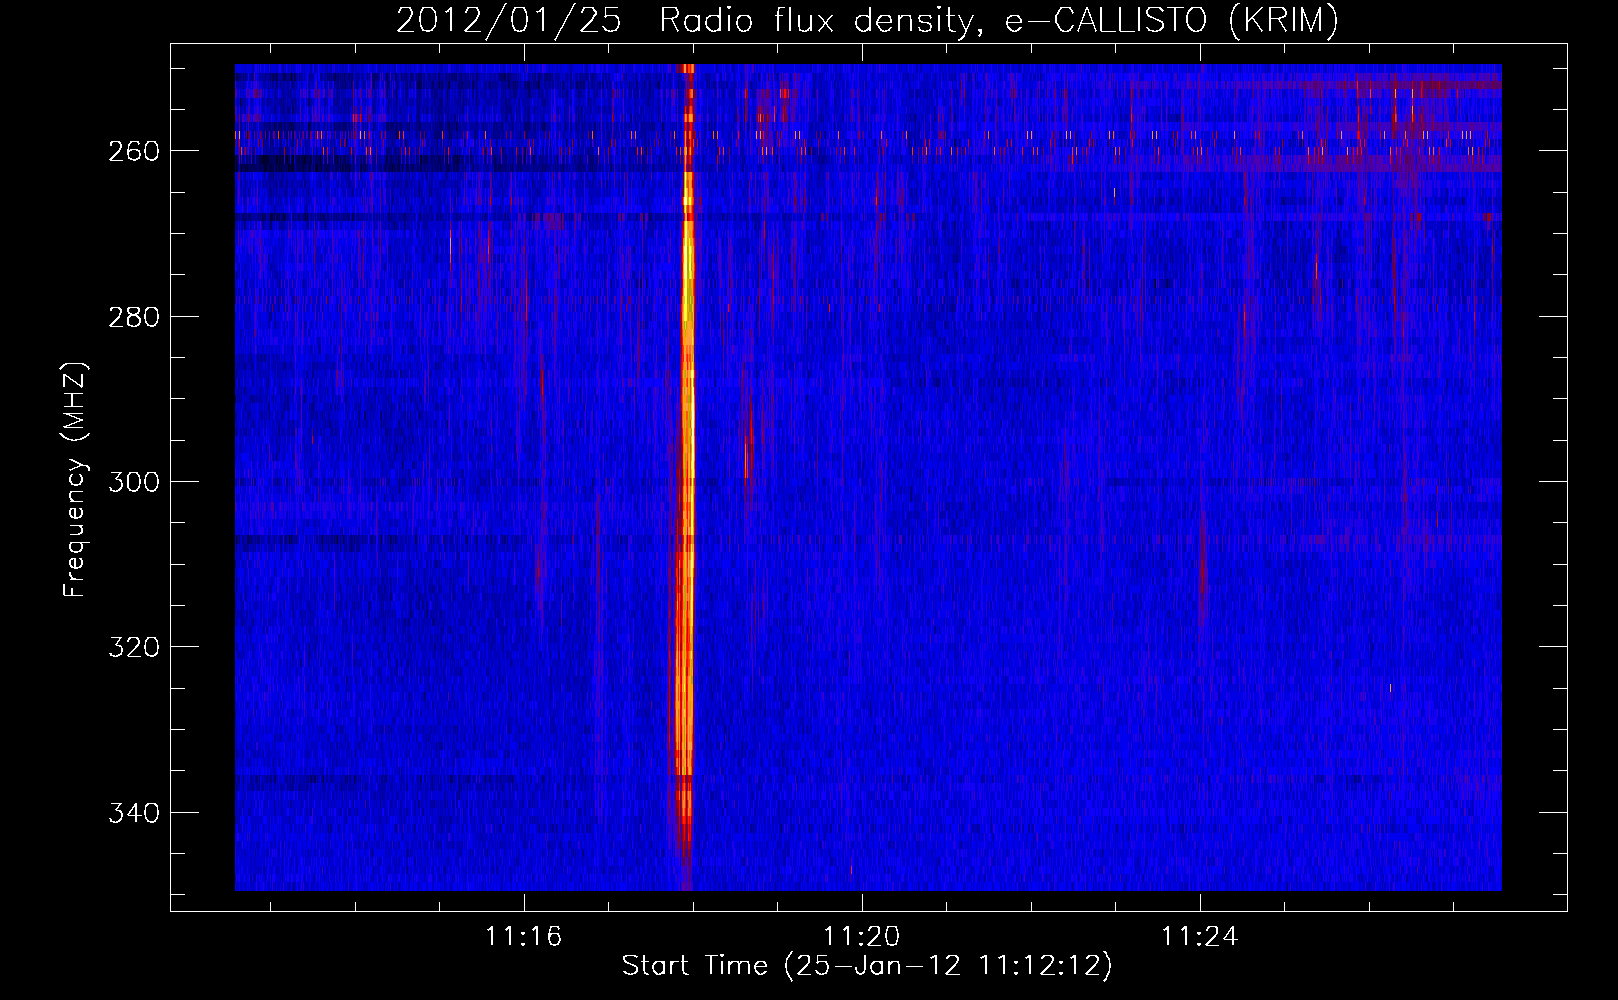
Task: Click the plot title "2012/01/25 Radio flux density, e-CALLISTO (KRIM)"
Action: [867, 20]
